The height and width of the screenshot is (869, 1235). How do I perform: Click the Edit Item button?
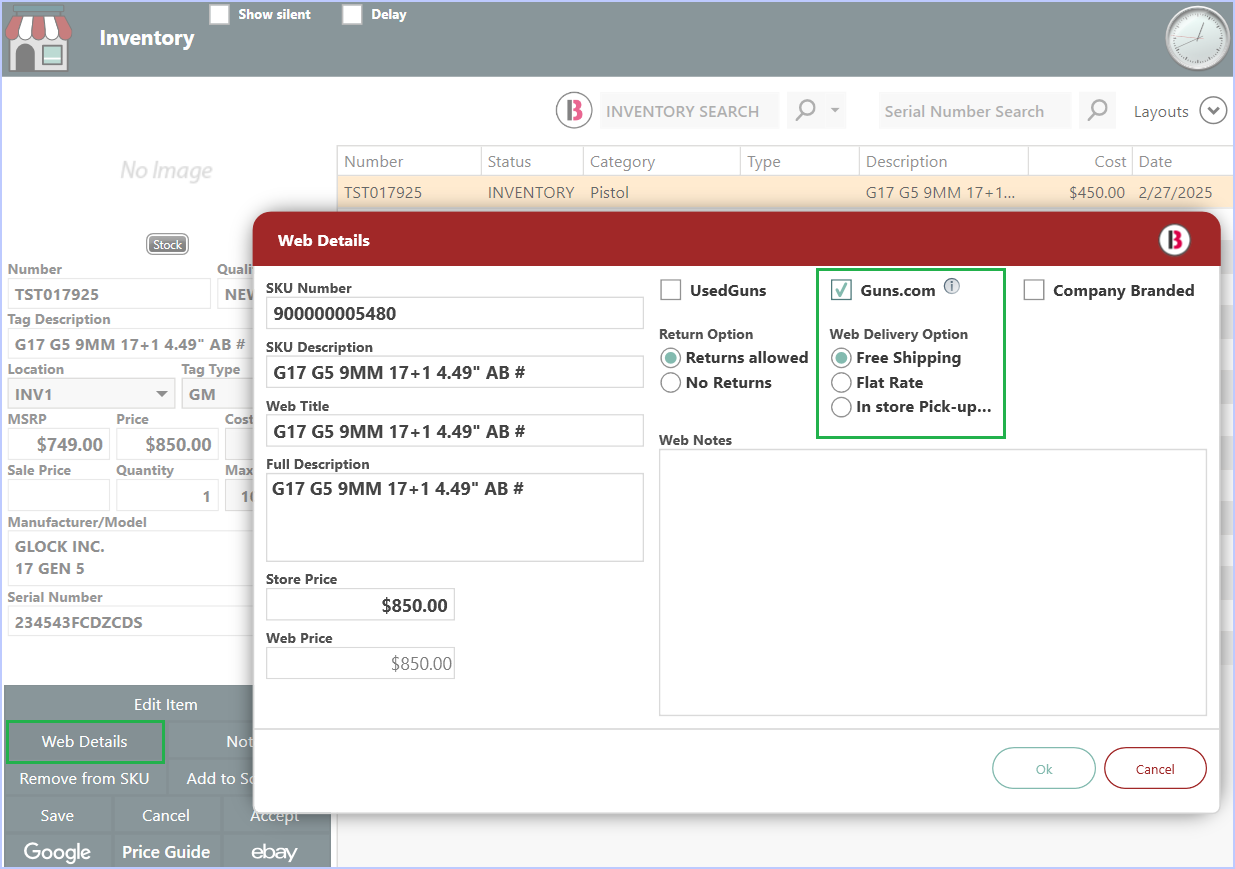click(x=166, y=704)
